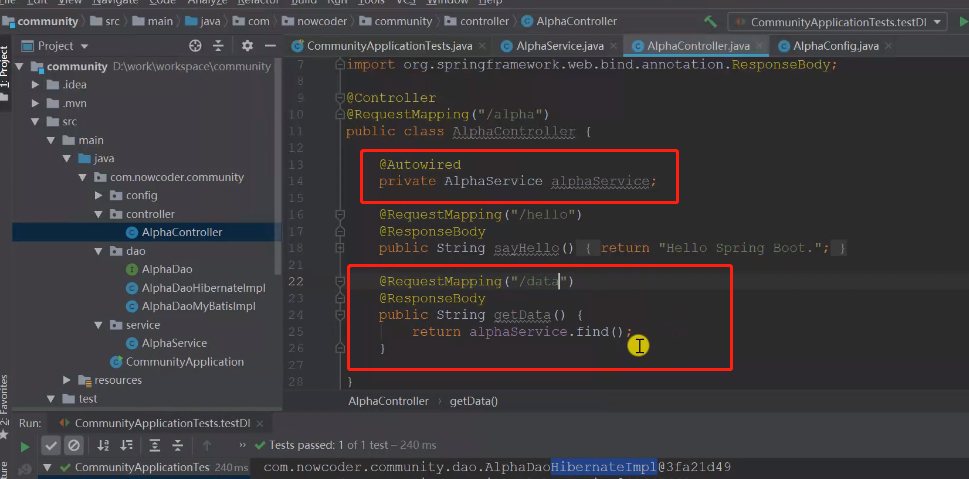Toggle Show Ignored tests button
Viewport: 969px width, 479px height.
(74, 445)
